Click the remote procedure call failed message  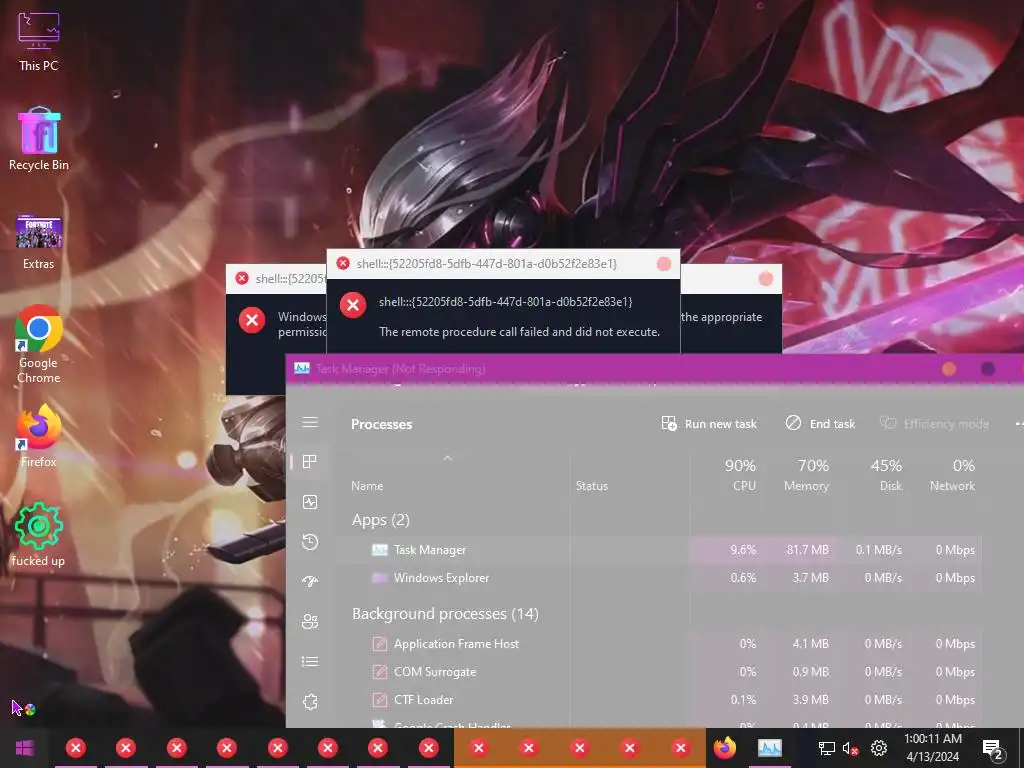point(519,332)
